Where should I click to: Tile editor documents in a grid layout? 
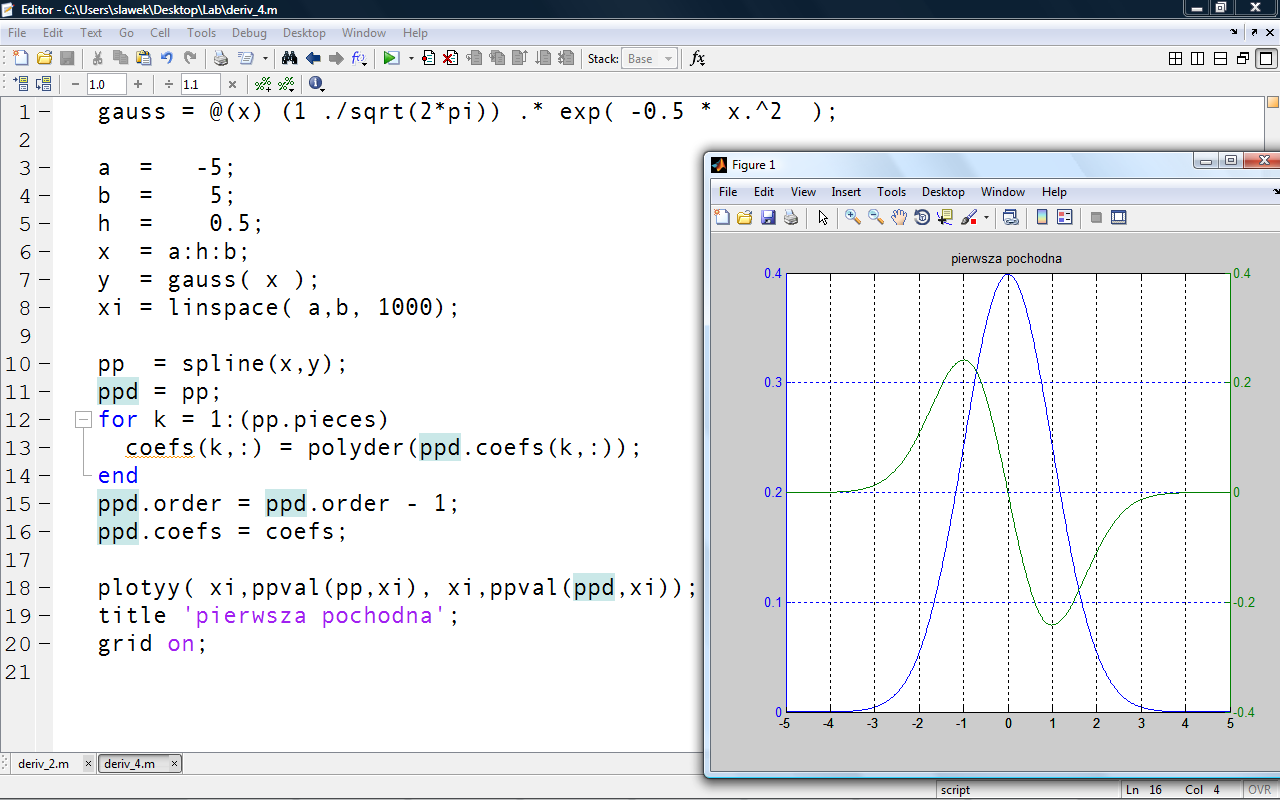pyautogui.click(x=1176, y=59)
